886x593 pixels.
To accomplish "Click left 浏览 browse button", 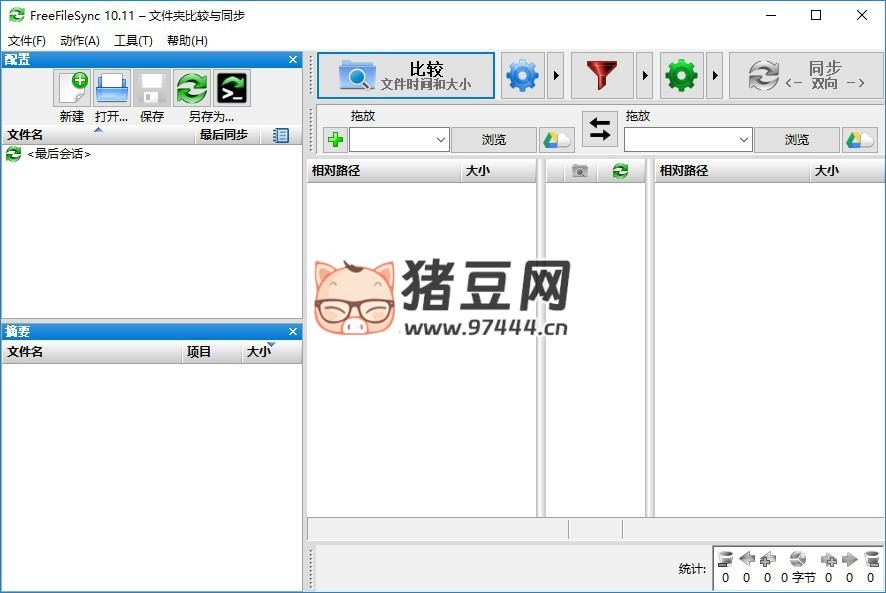I will click(494, 140).
